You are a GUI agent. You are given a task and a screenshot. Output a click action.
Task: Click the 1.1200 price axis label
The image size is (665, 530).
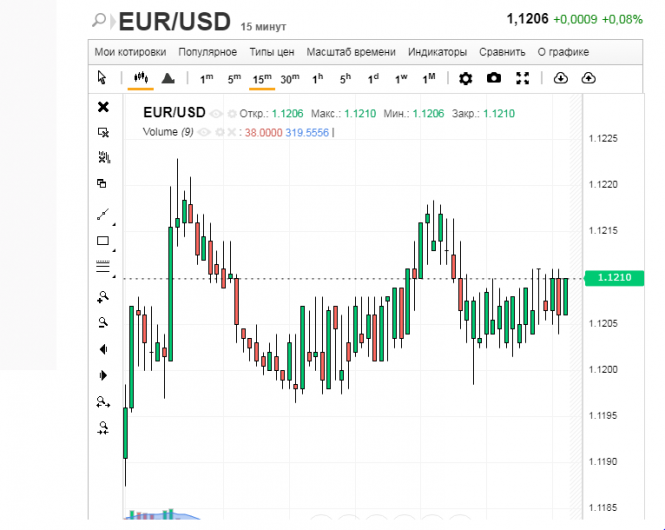point(603,370)
